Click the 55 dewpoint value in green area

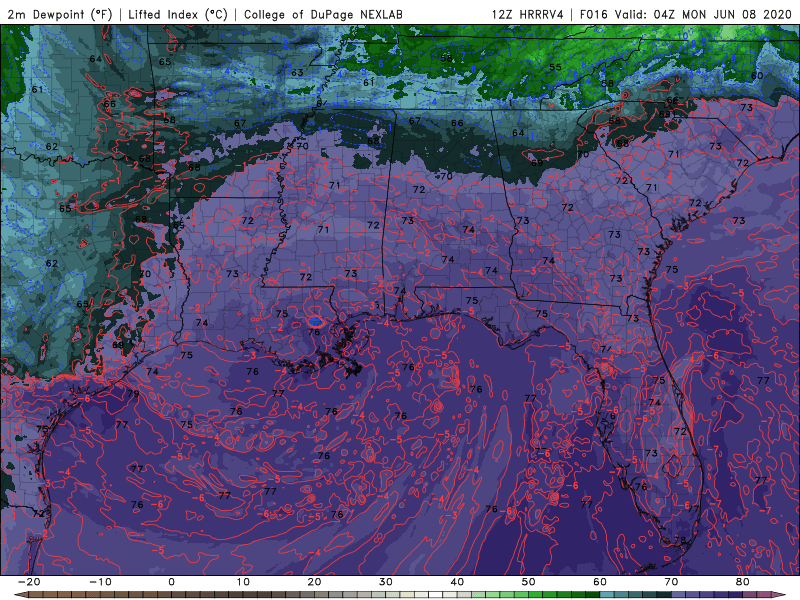tap(555, 67)
